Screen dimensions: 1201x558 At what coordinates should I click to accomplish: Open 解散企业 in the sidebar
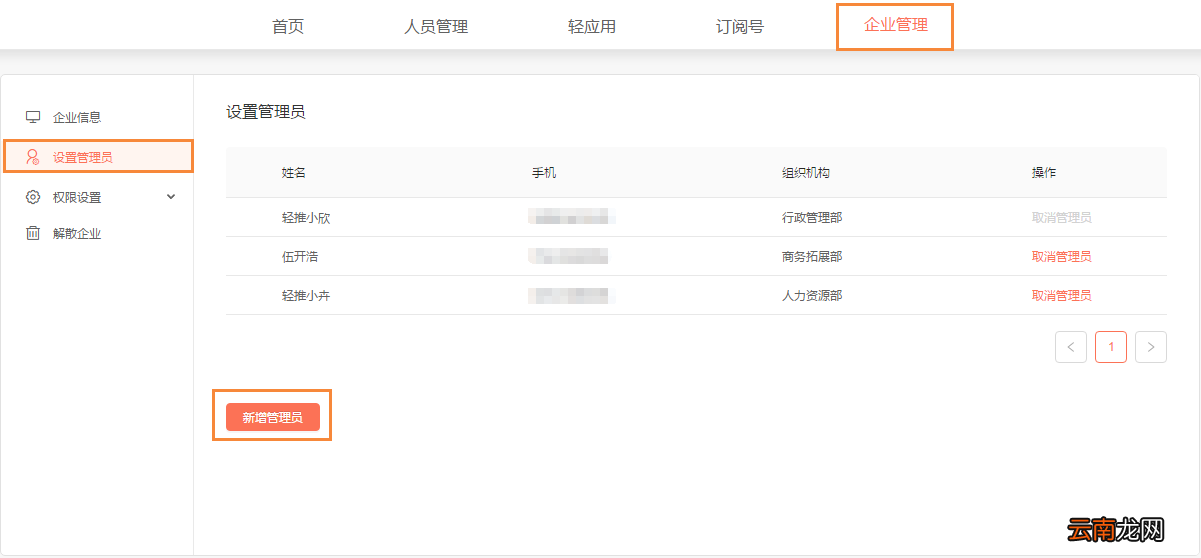77,233
